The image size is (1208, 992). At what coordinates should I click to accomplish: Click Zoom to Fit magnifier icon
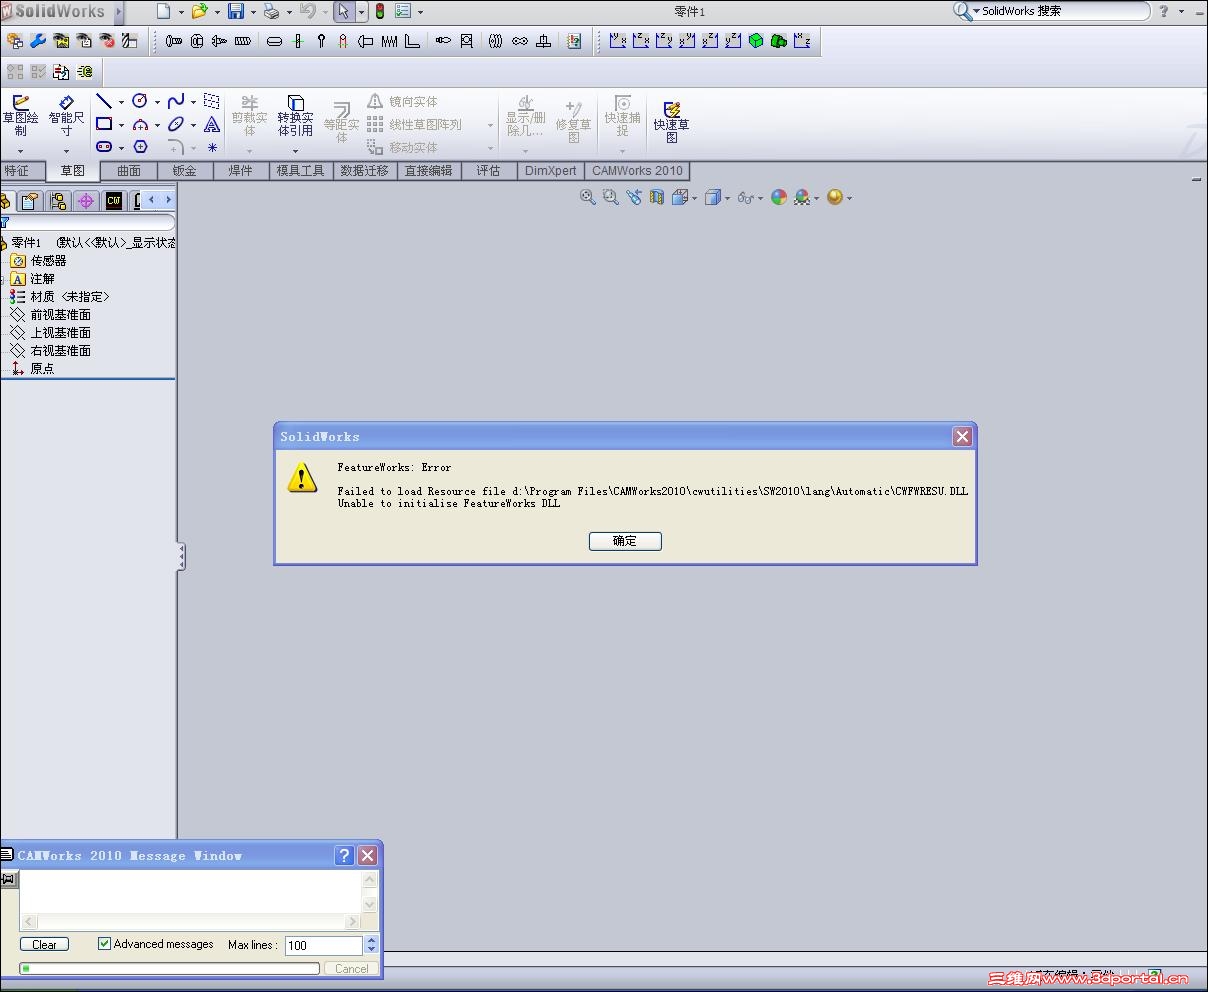click(588, 197)
